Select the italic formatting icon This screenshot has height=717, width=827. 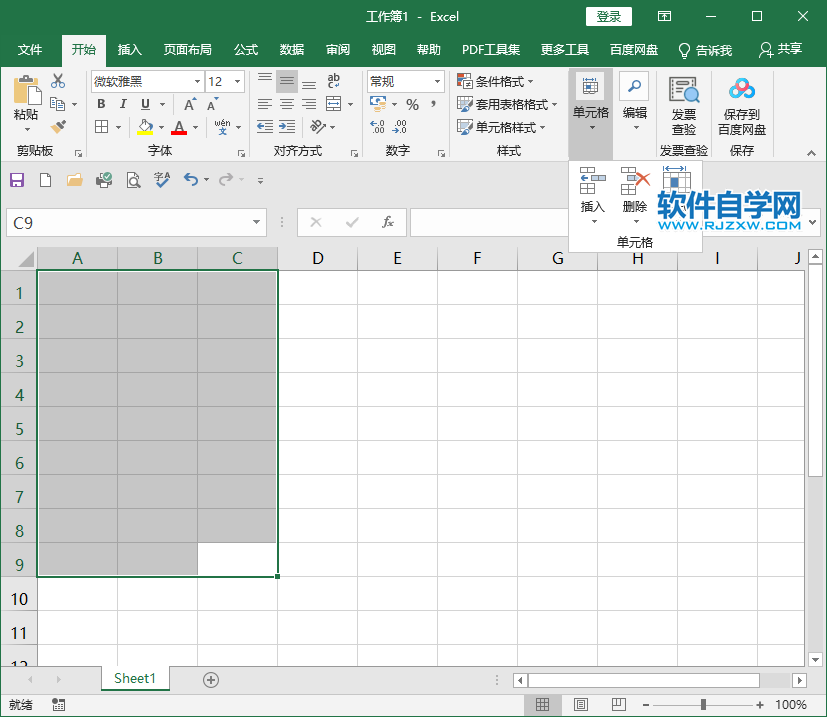tap(122, 103)
